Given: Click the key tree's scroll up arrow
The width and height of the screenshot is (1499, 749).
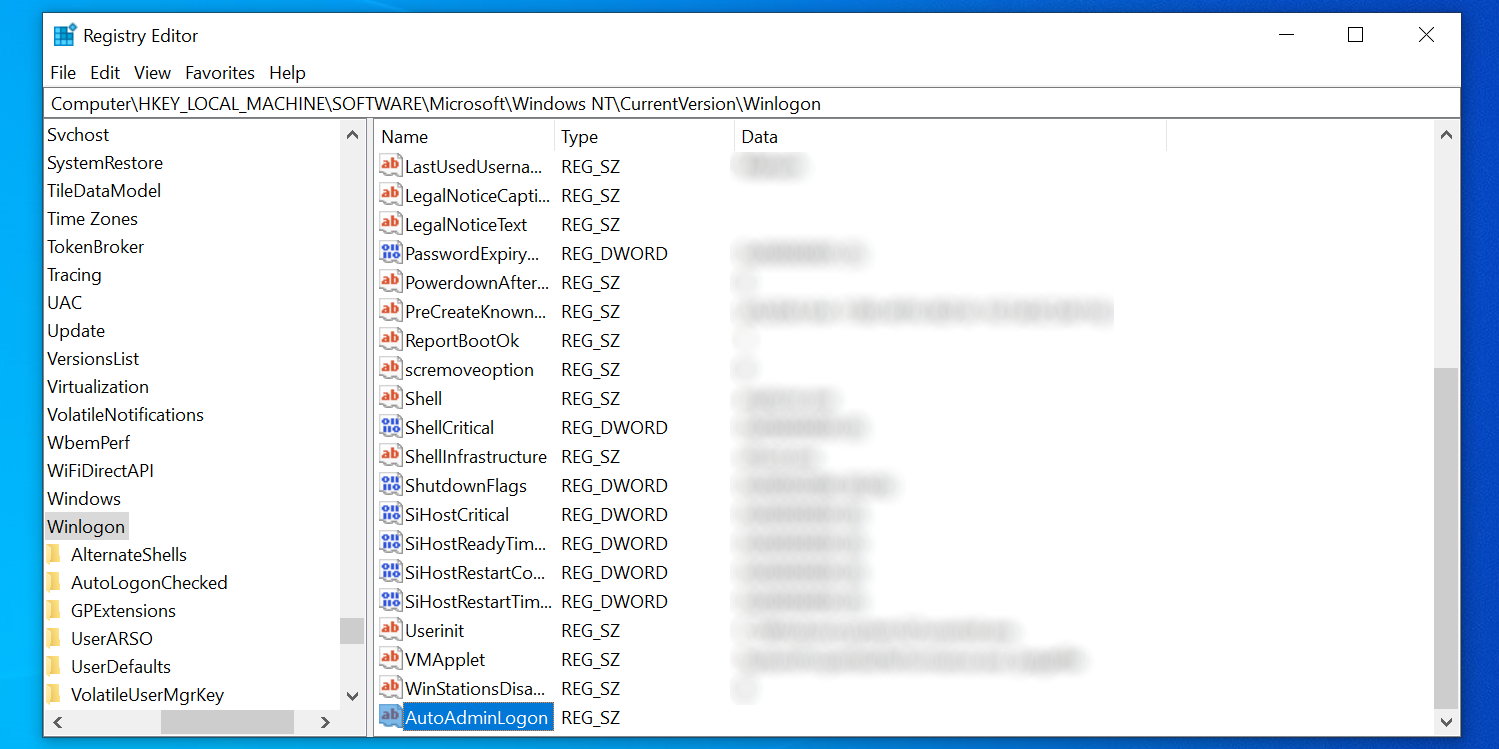Looking at the screenshot, I should [352, 135].
